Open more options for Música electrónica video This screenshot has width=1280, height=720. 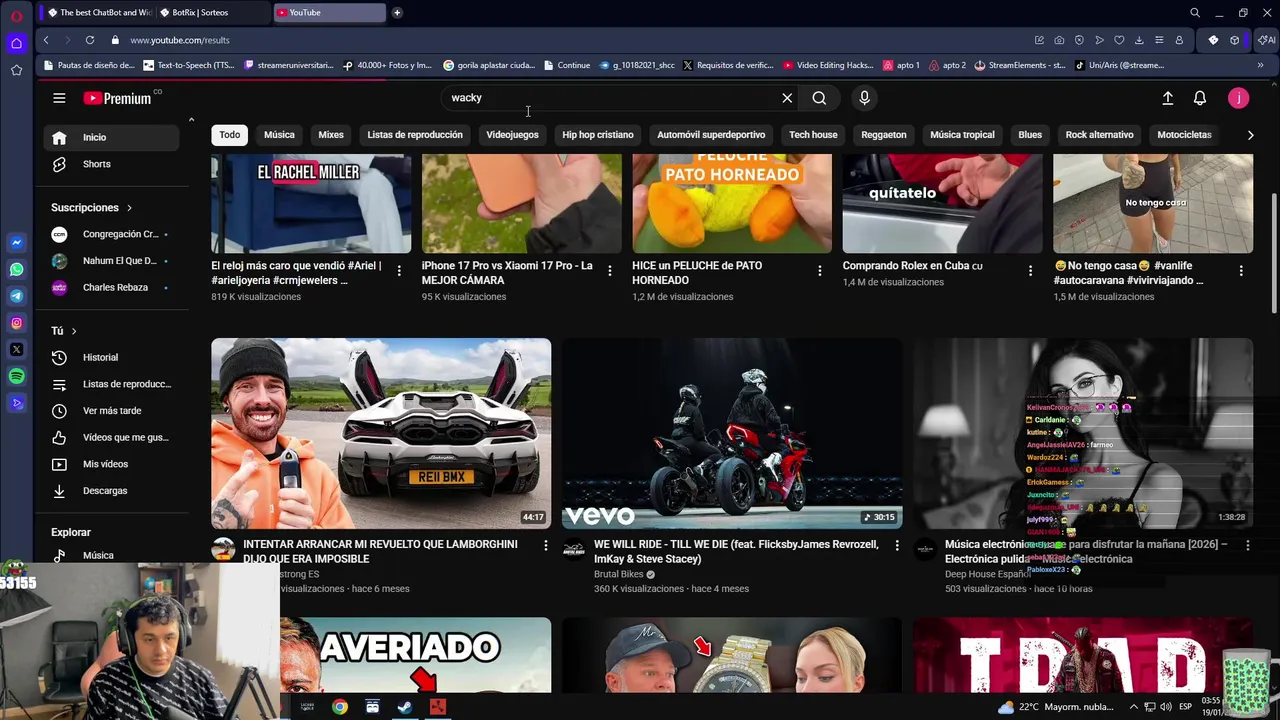(1248, 545)
